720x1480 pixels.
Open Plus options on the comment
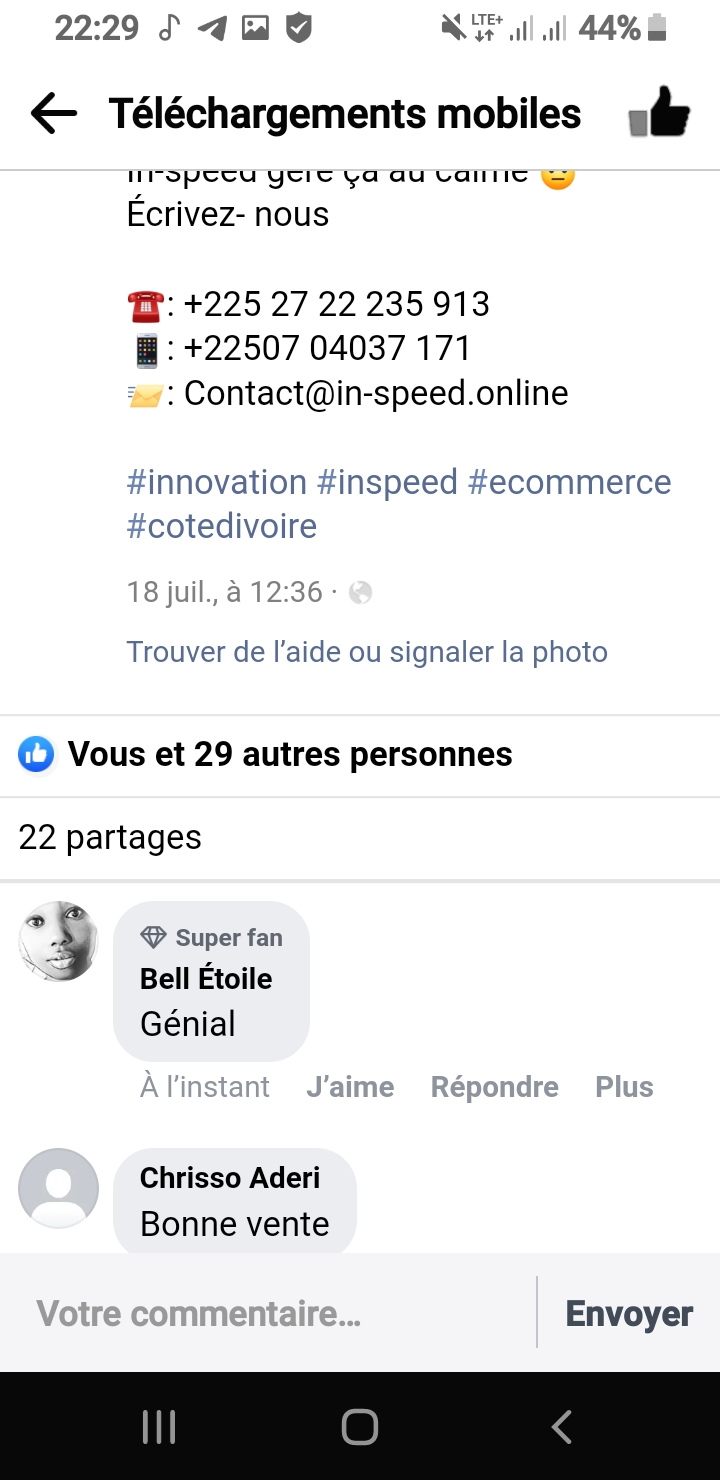coord(624,1087)
